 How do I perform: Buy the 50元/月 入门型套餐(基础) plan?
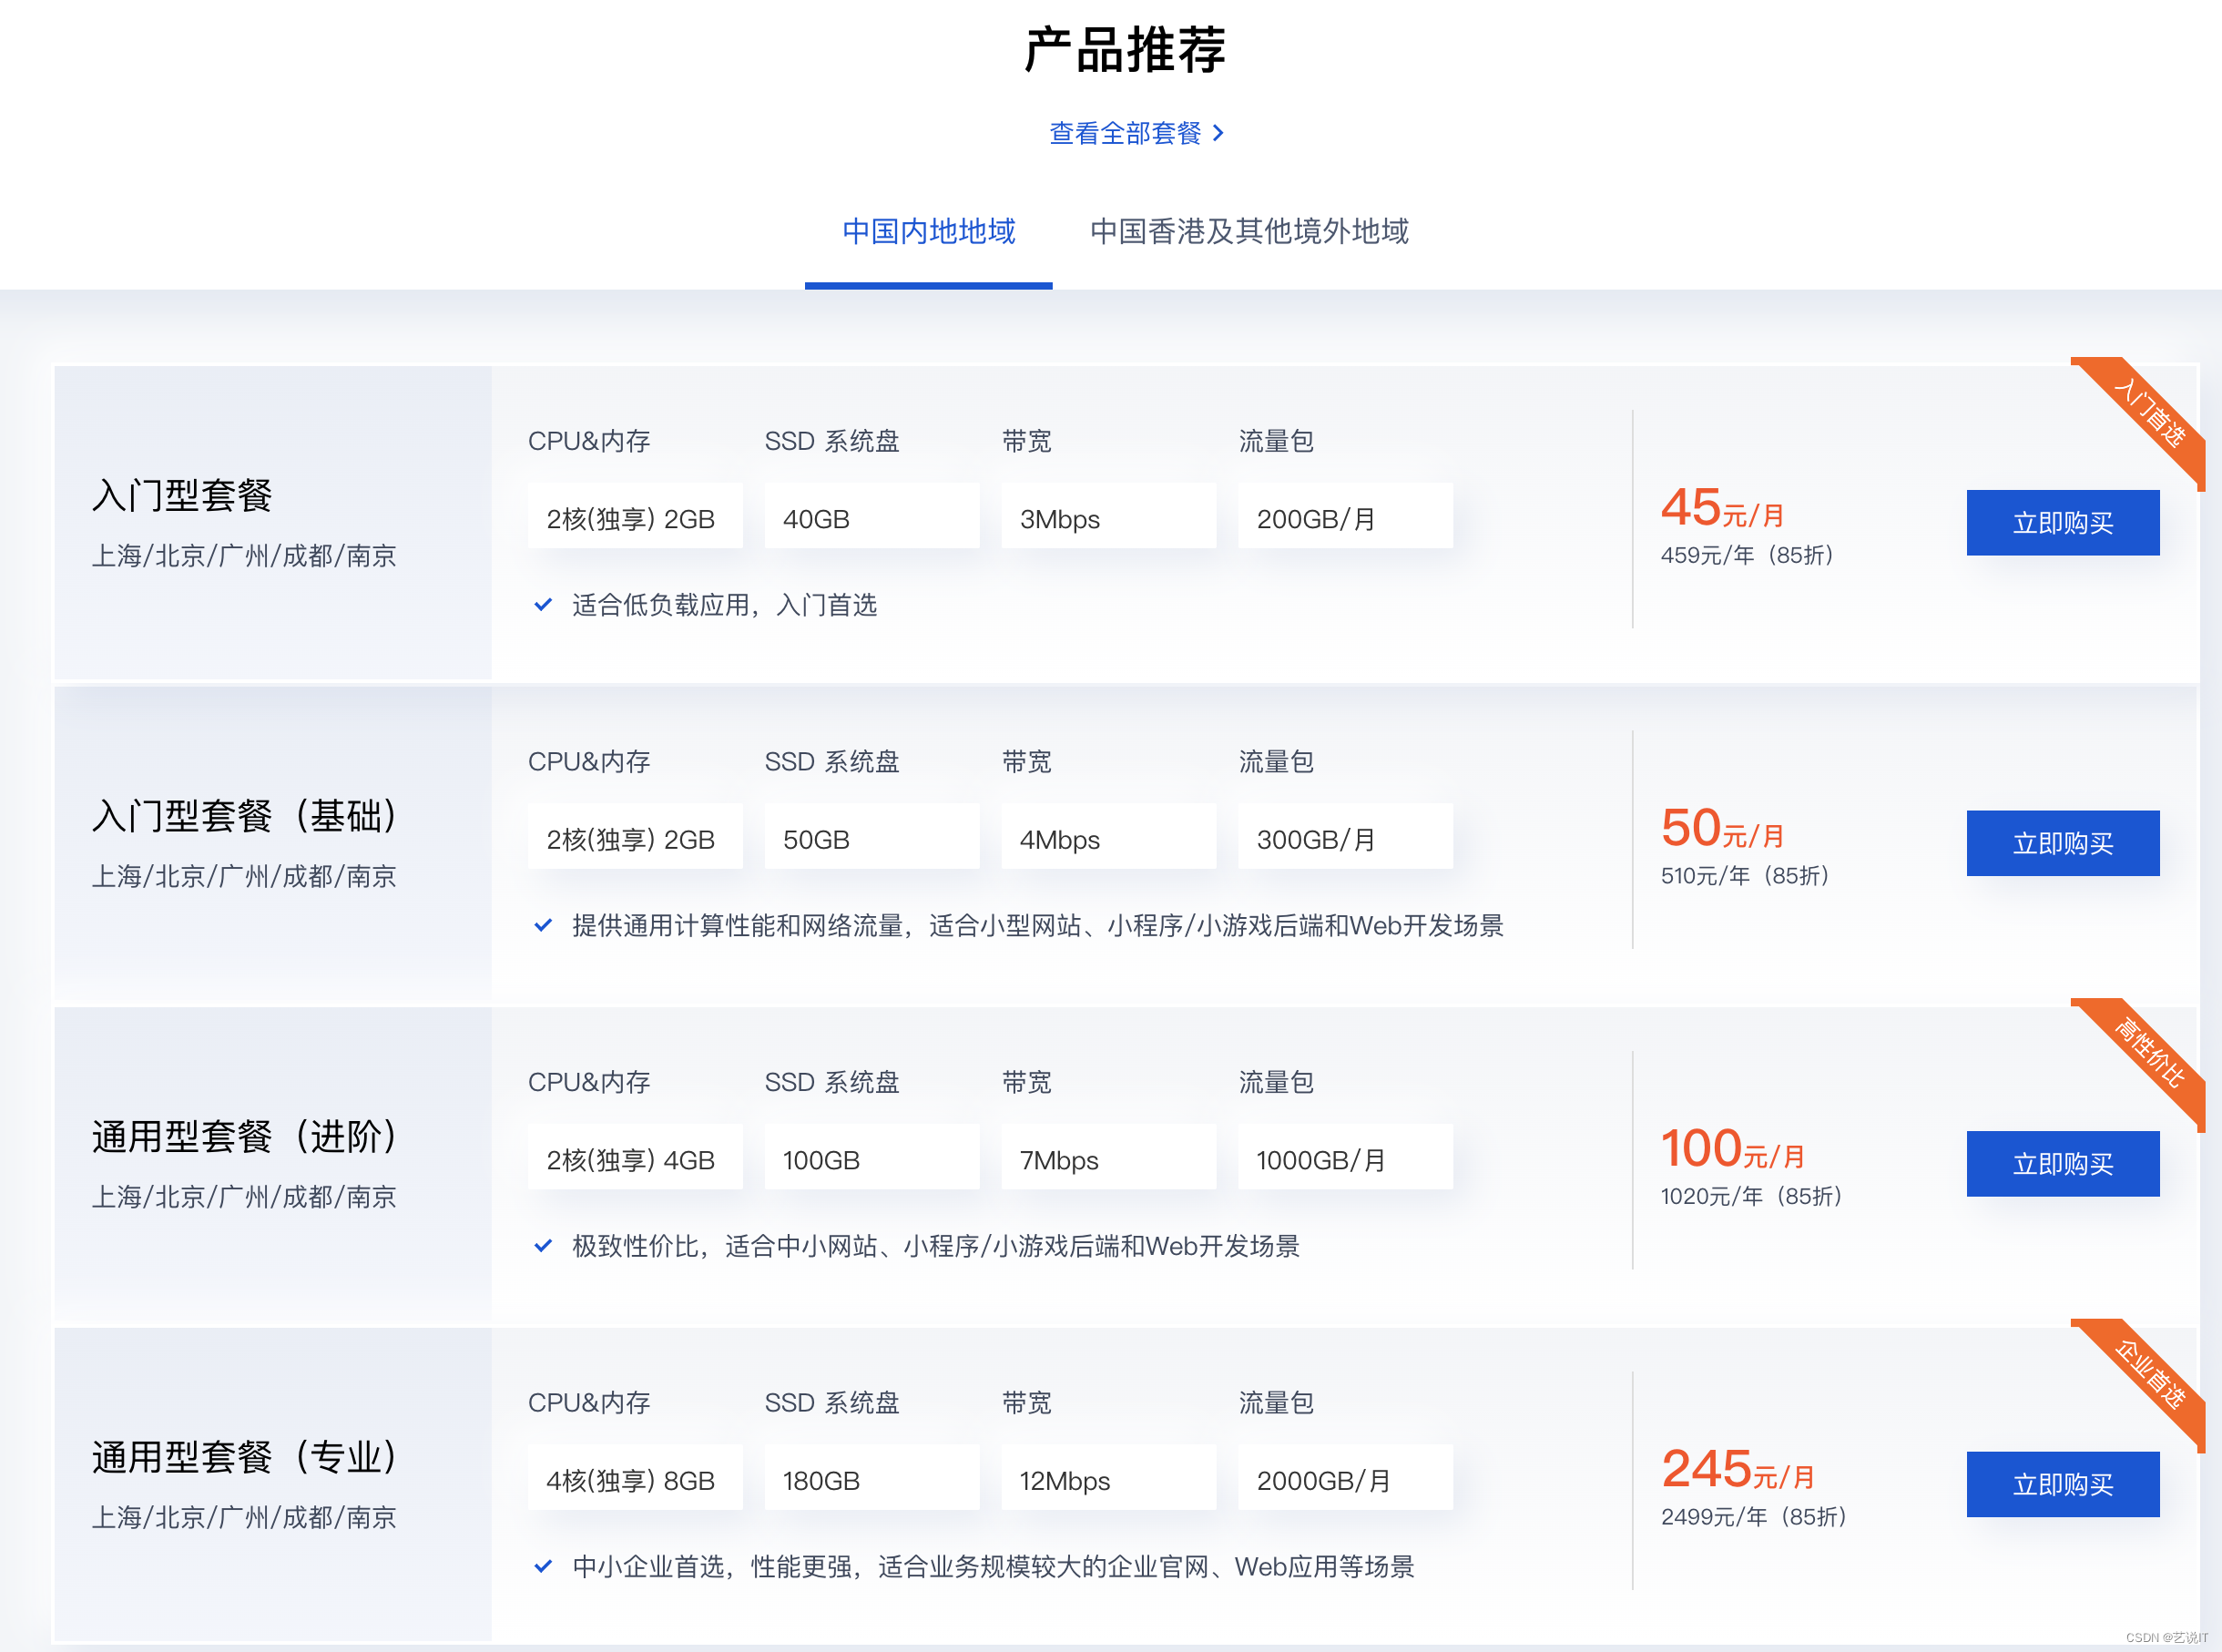2062,843
